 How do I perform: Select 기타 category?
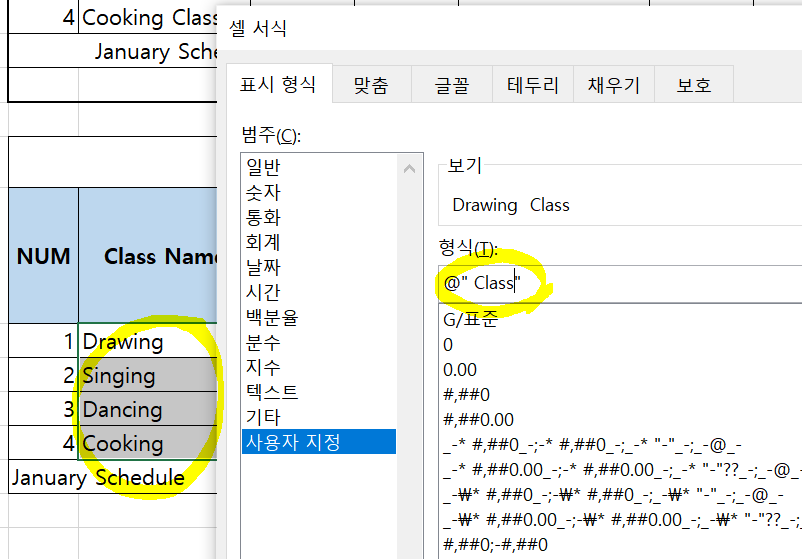click(319, 417)
